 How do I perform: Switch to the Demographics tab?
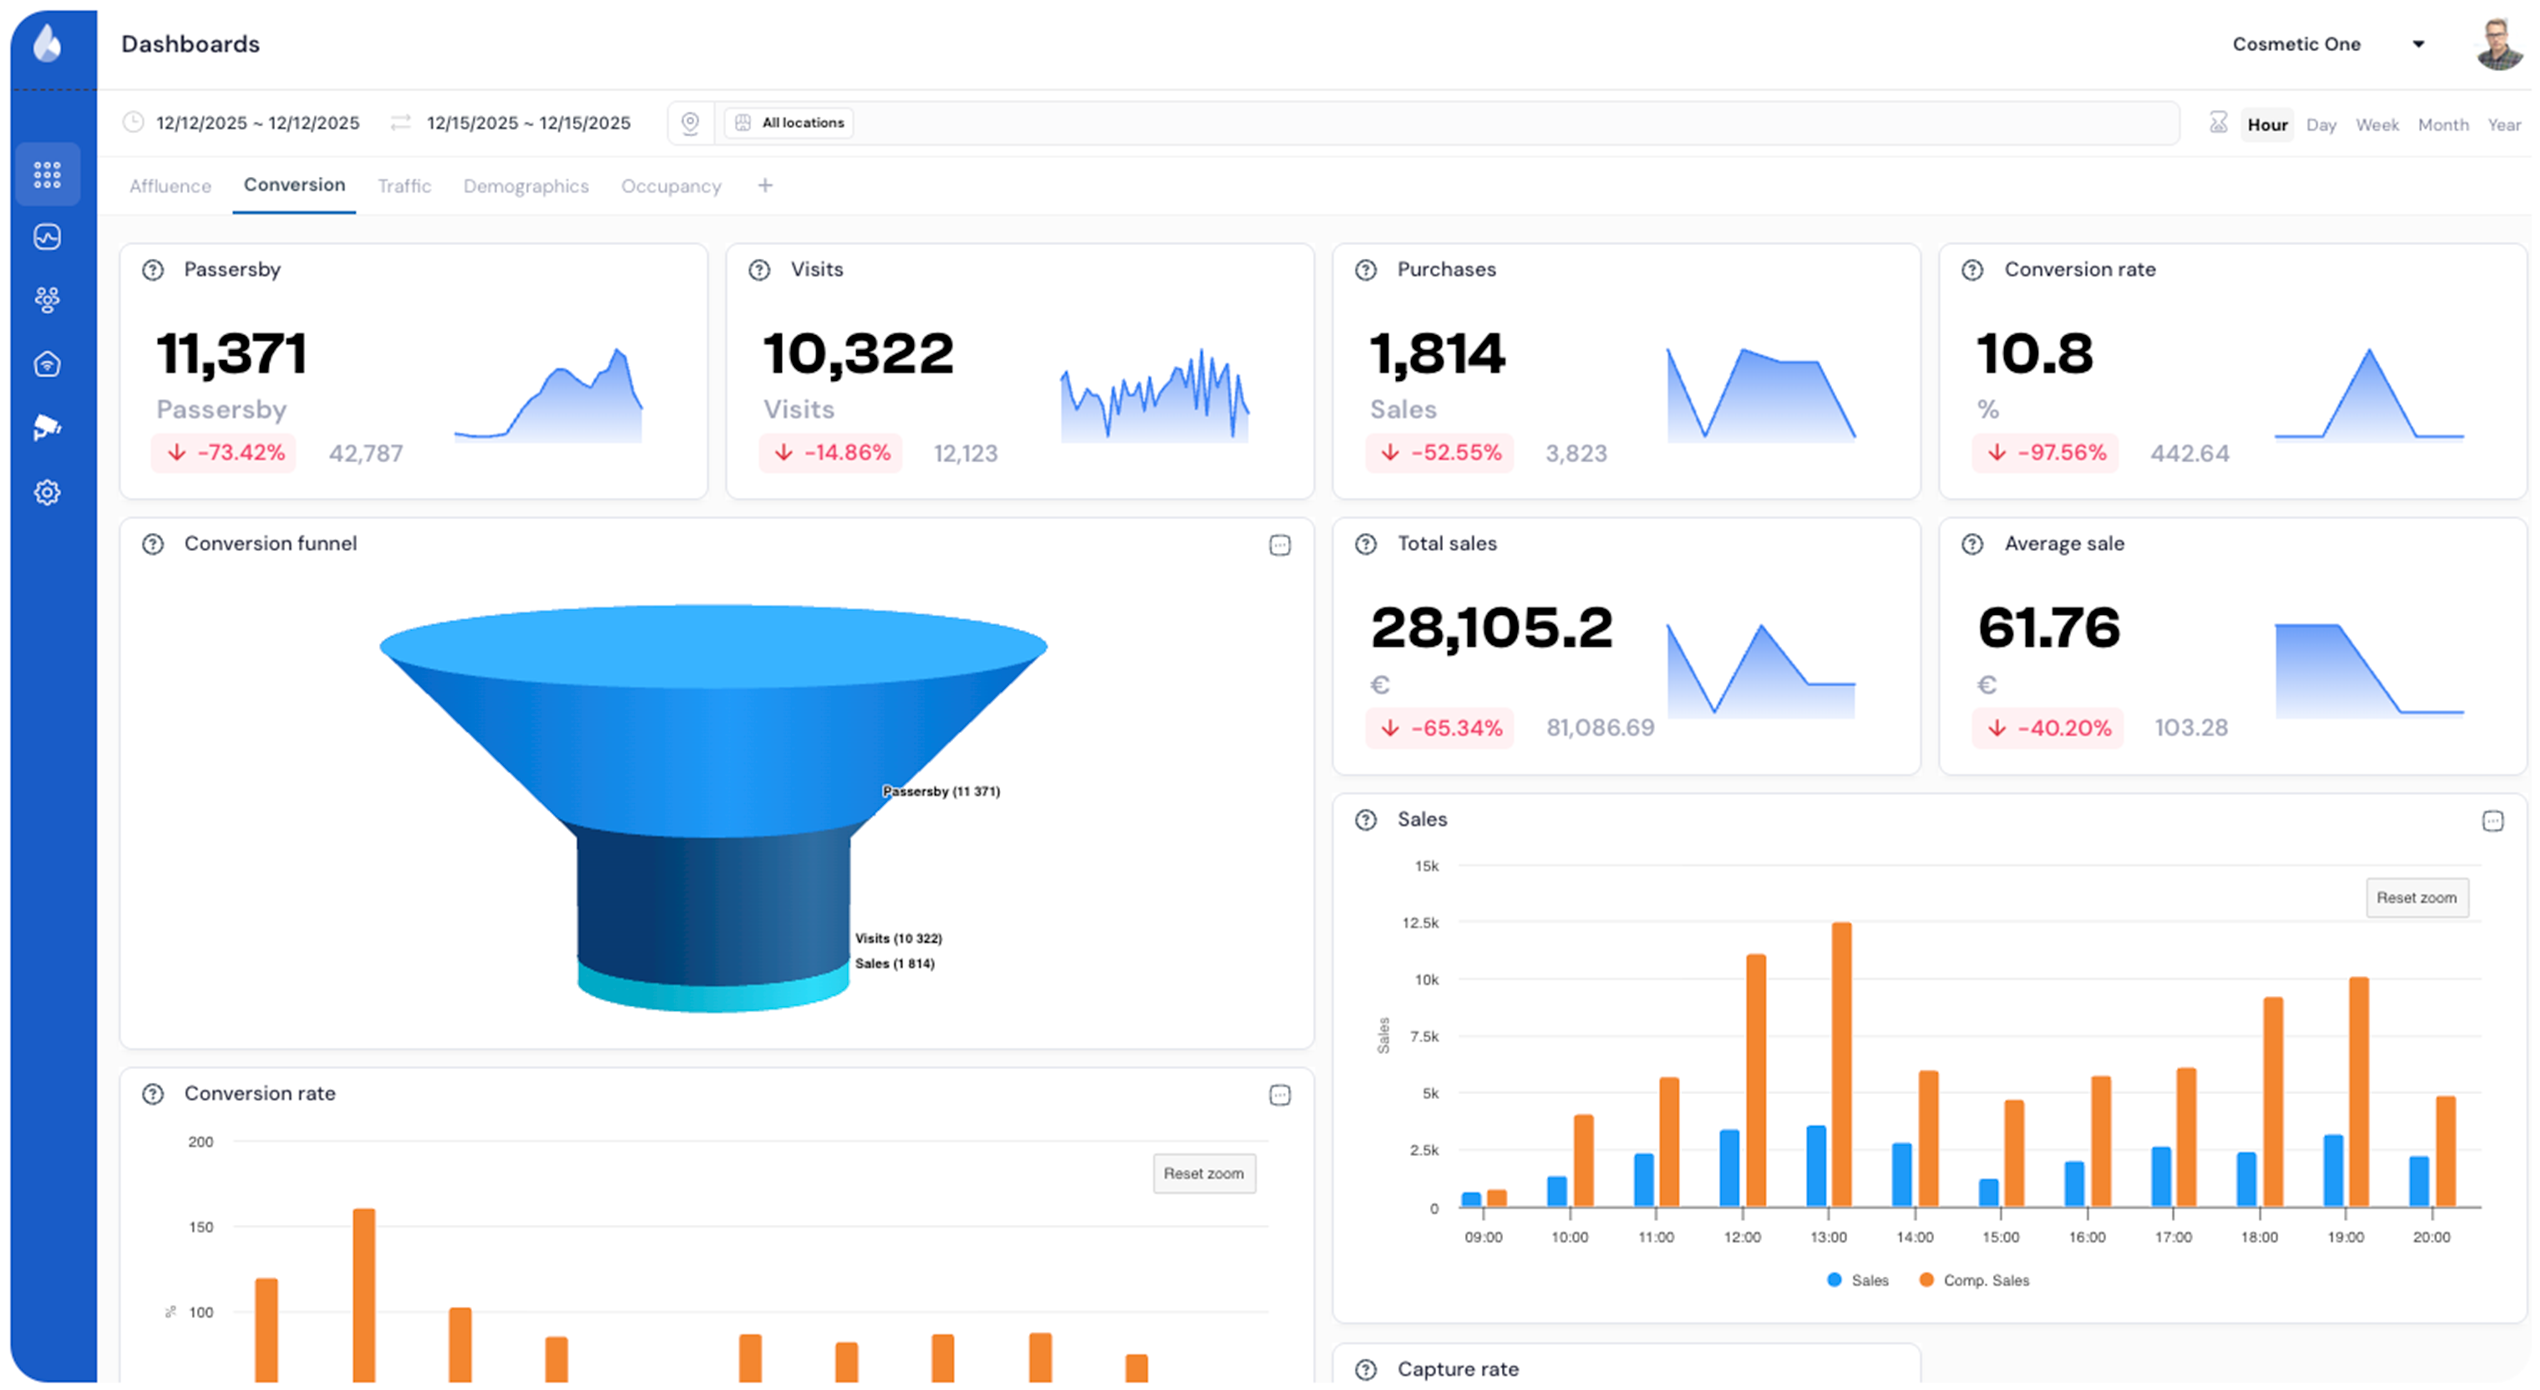tap(525, 186)
